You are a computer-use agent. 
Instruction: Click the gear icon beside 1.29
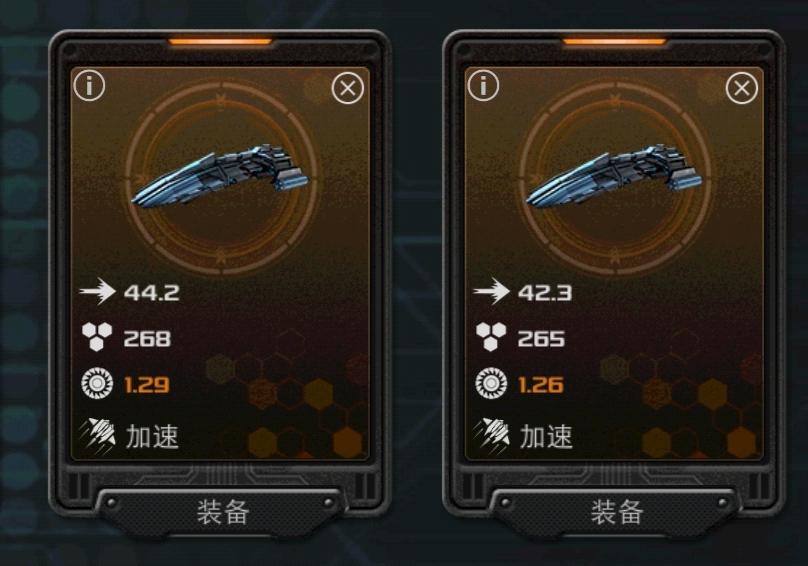(x=97, y=384)
